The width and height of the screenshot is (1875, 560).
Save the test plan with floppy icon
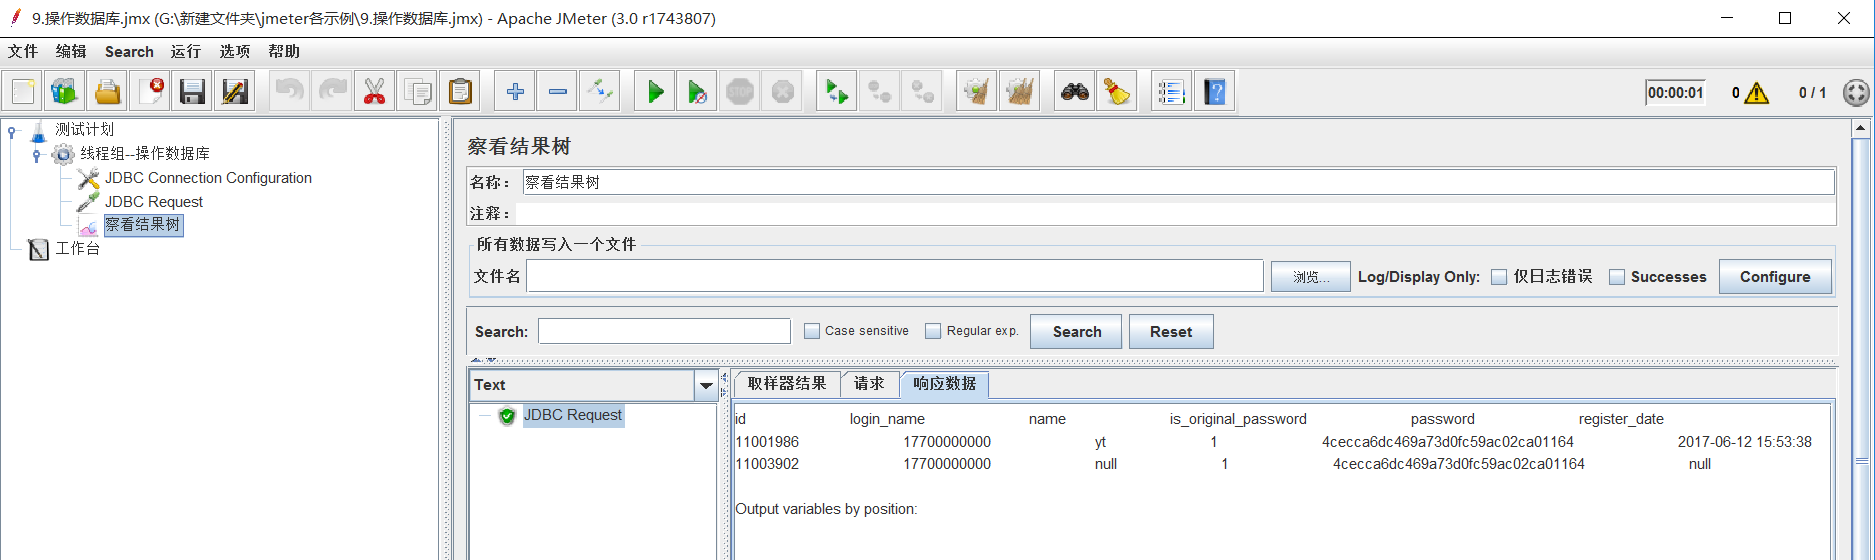pos(192,92)
